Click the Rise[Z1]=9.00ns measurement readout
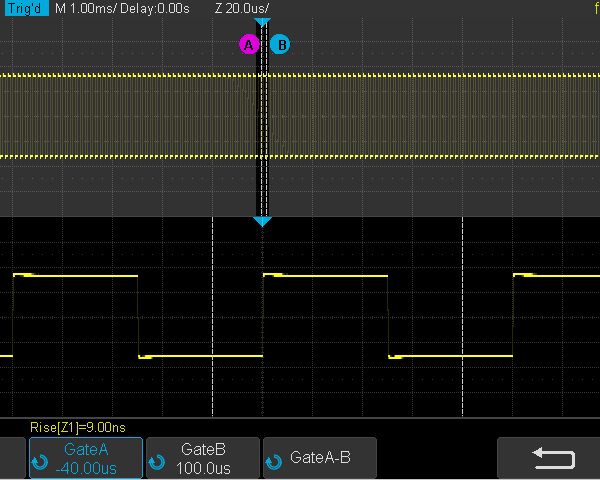 tap(77, 427)
